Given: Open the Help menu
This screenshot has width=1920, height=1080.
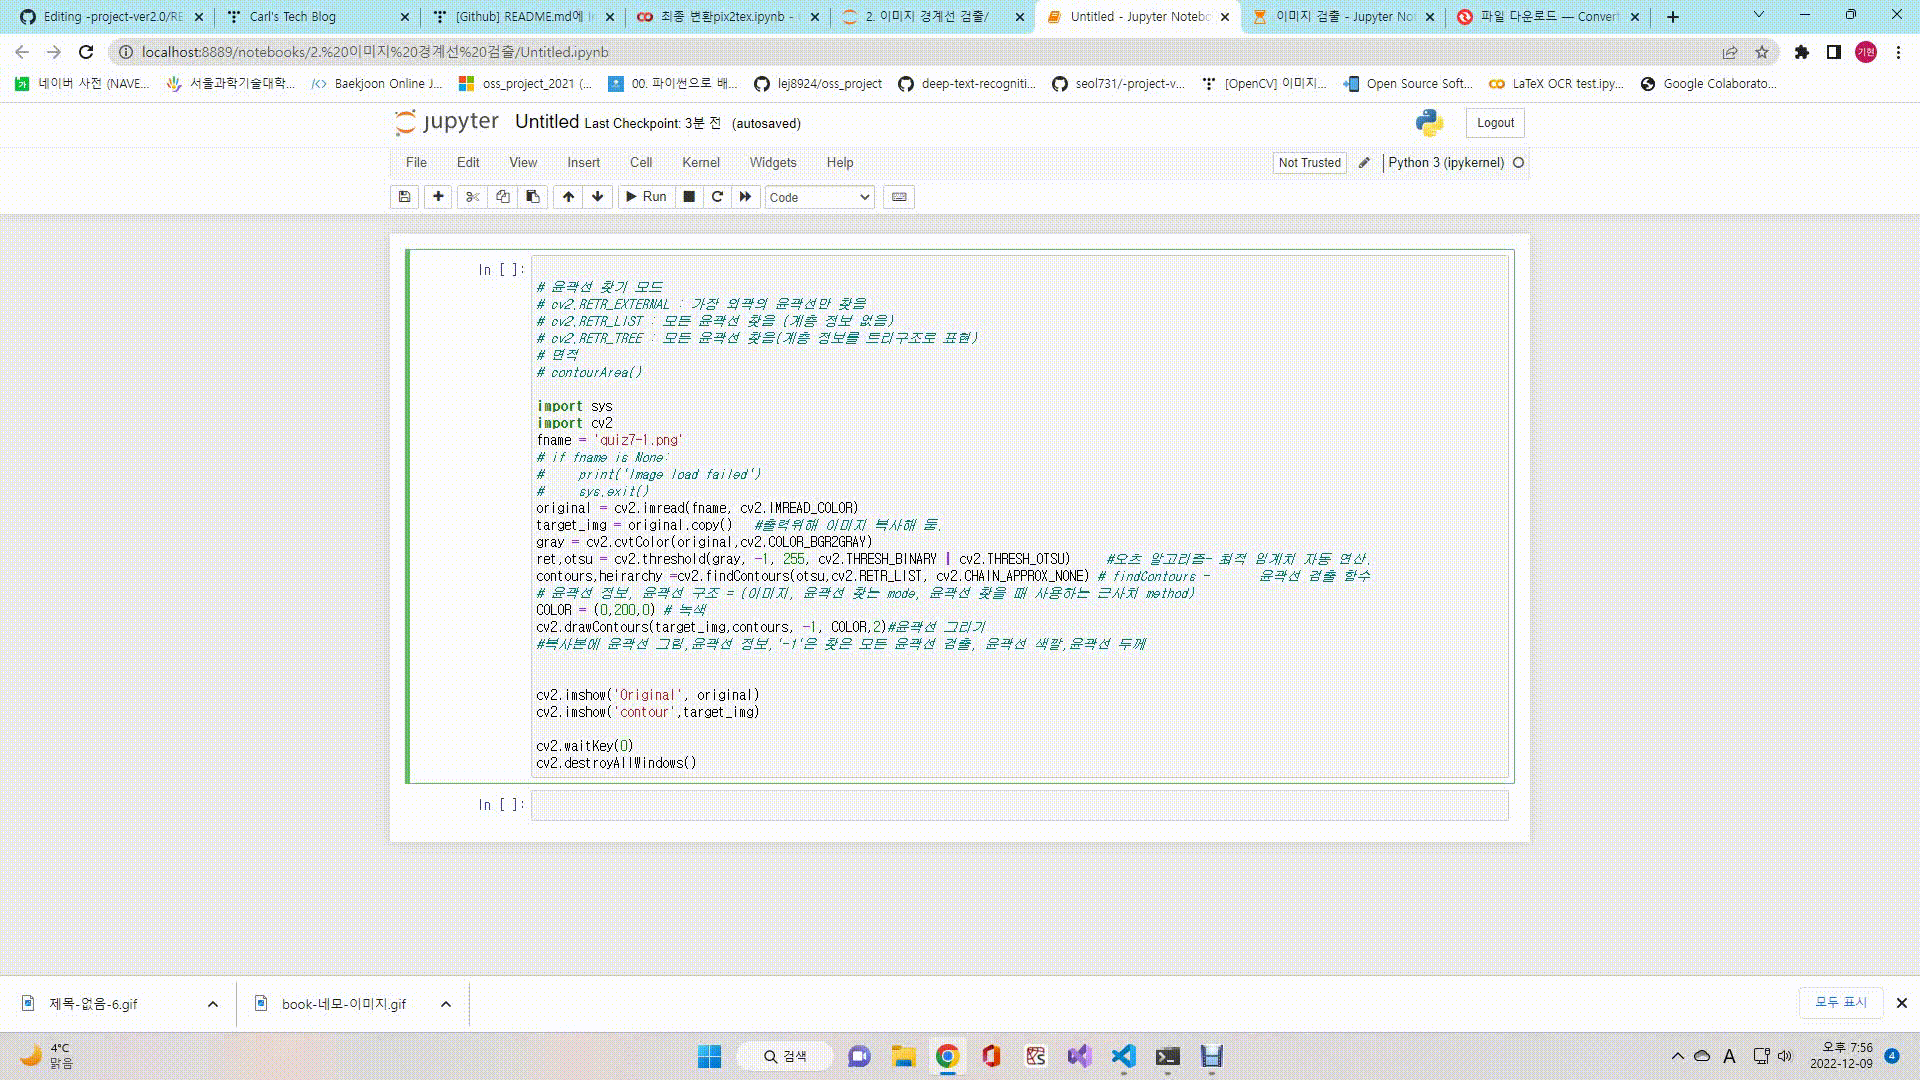Looking at the screenshot, I should 840,162.
